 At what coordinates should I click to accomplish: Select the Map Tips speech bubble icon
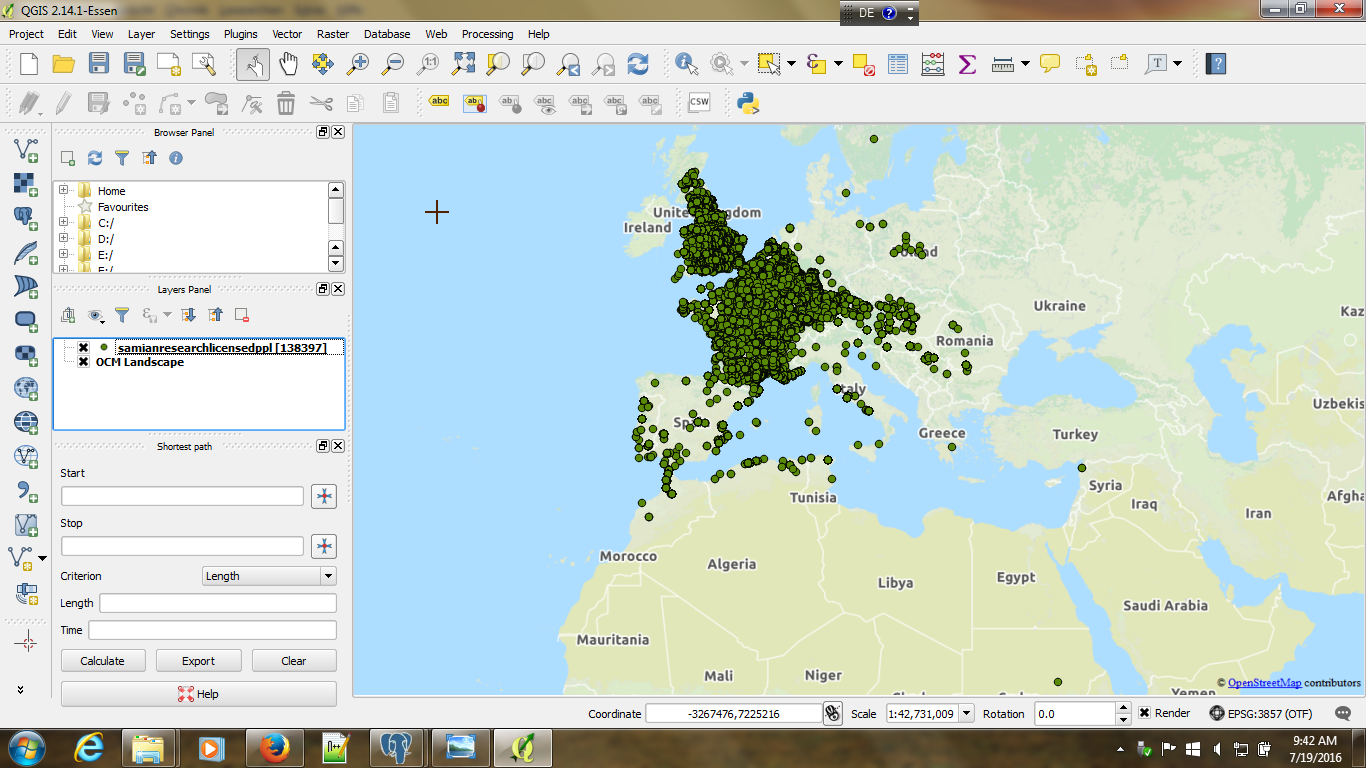(1050, 64)
